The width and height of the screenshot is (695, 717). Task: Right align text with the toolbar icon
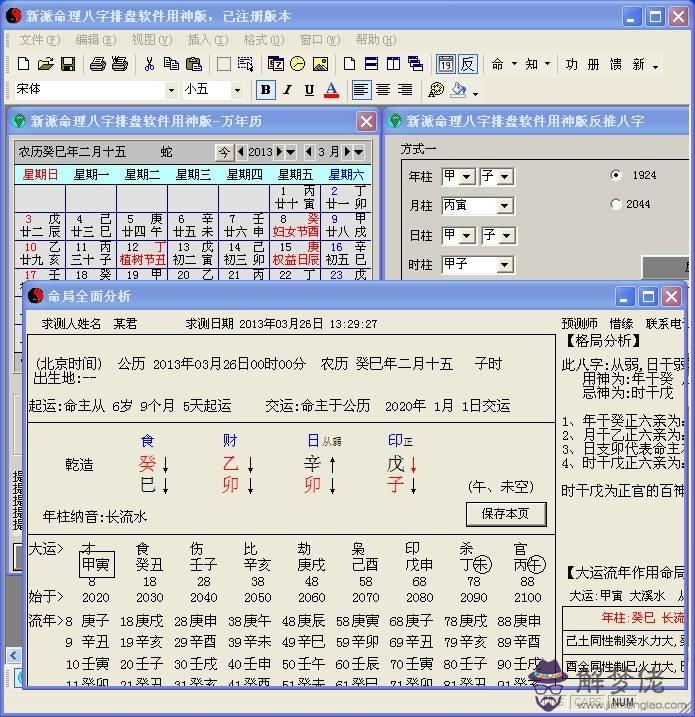[x=405, y=90]
